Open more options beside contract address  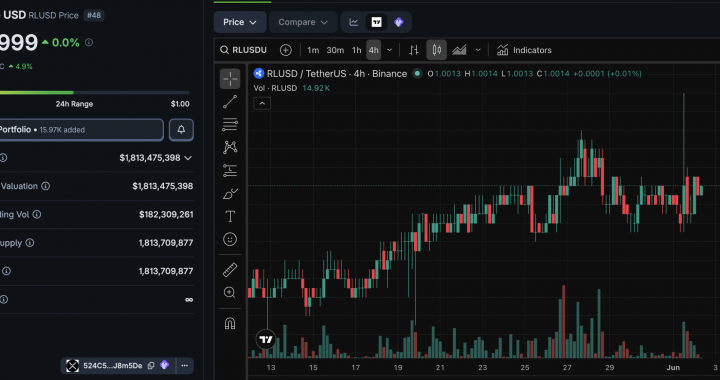coord(185,366)
